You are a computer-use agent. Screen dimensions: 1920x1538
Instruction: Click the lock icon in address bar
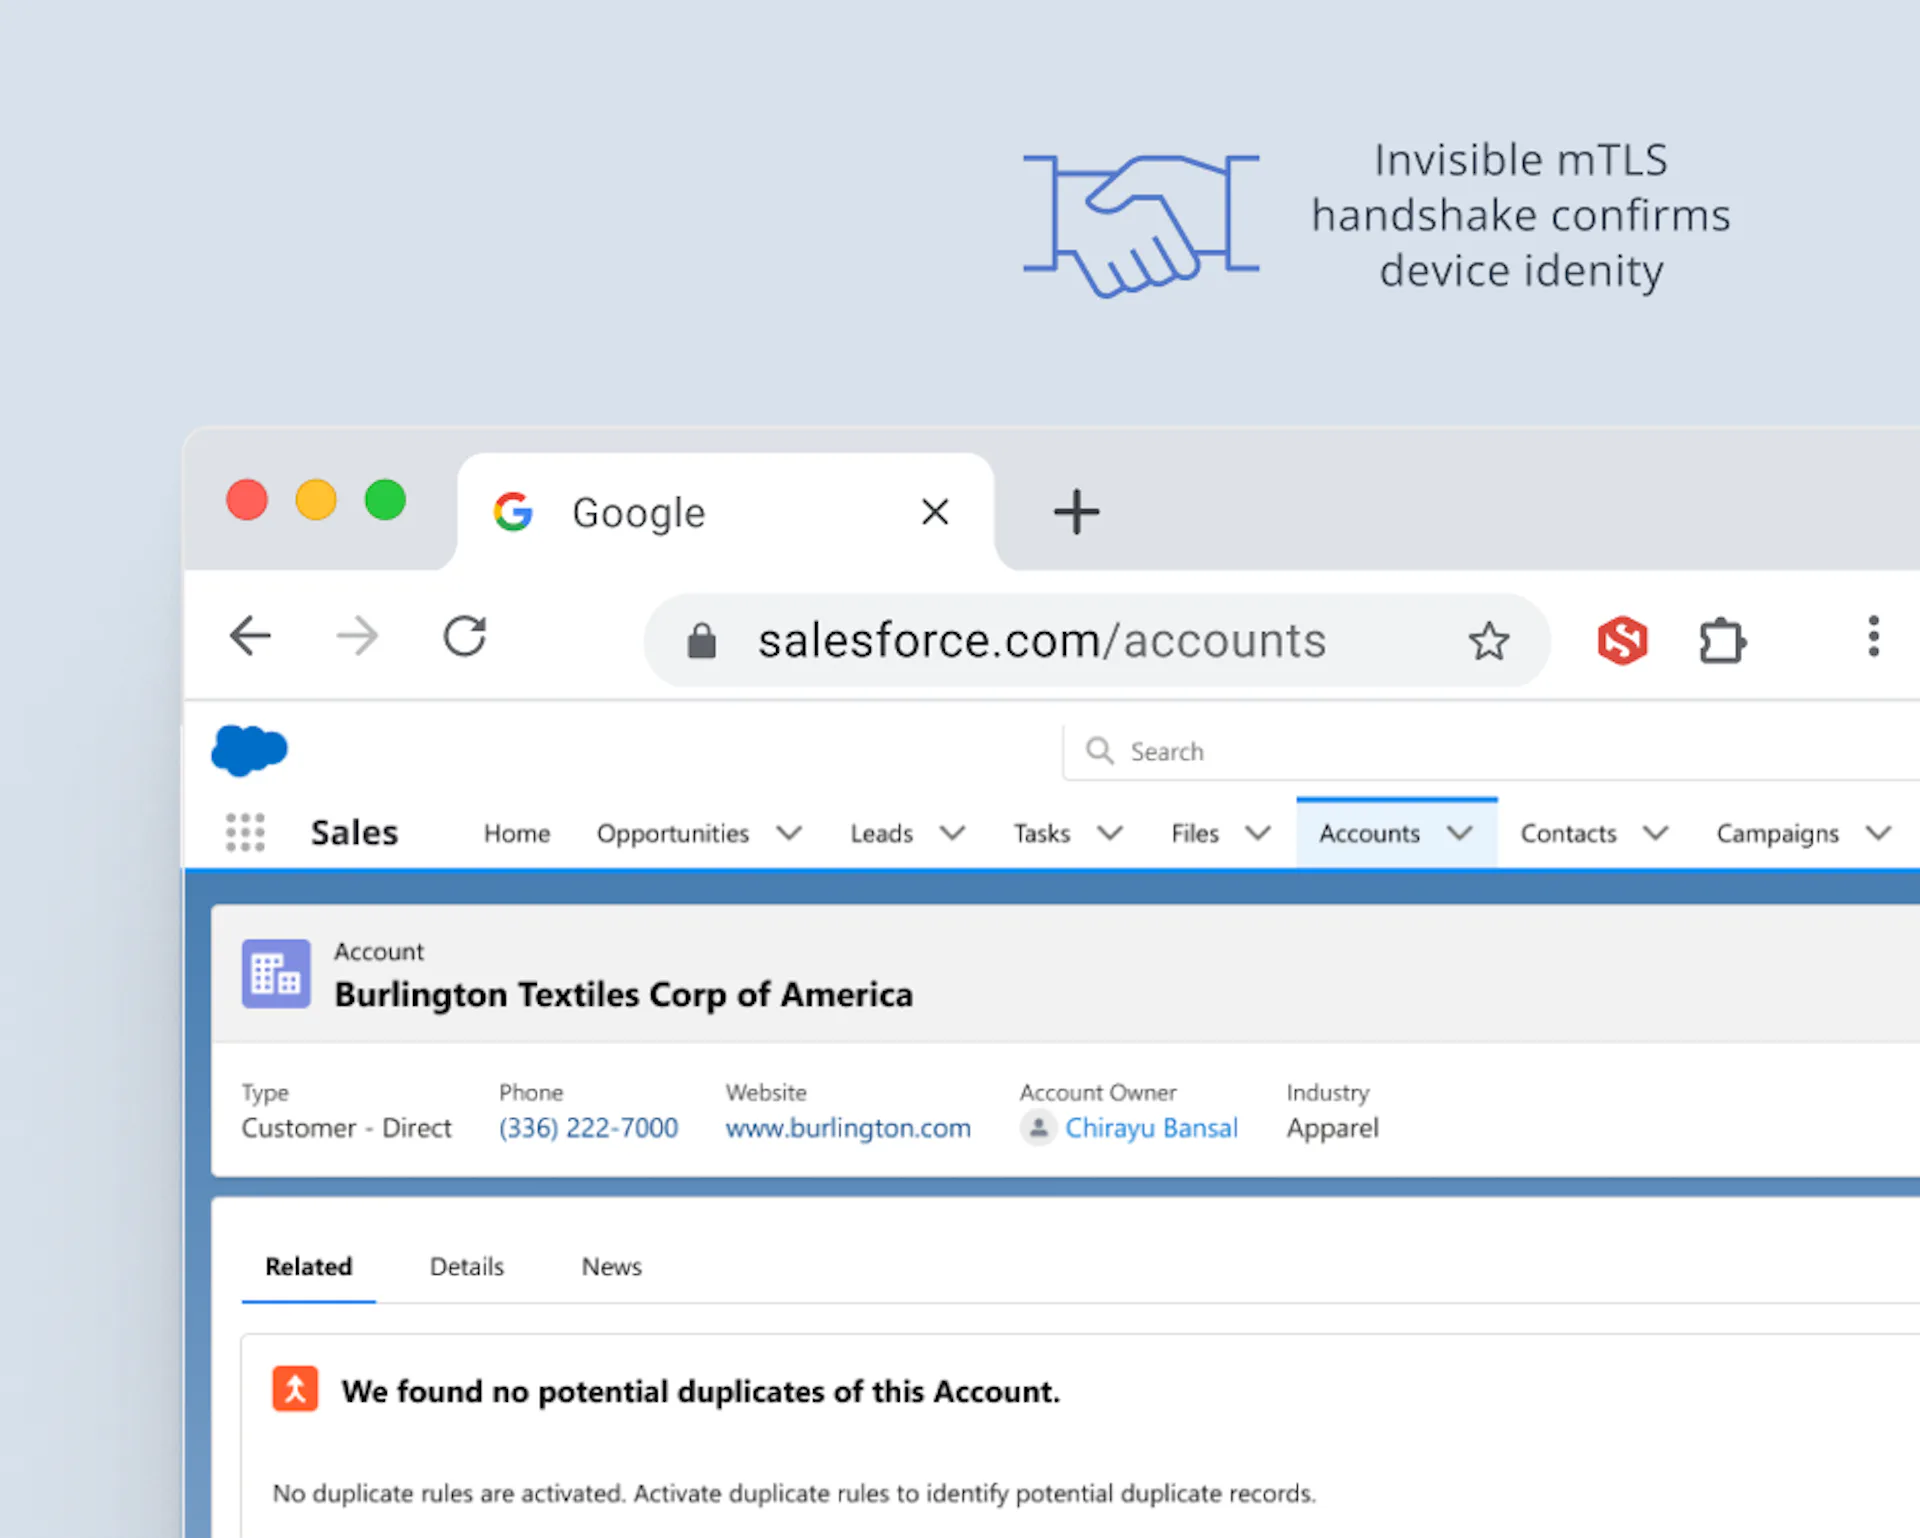[702, 640]
